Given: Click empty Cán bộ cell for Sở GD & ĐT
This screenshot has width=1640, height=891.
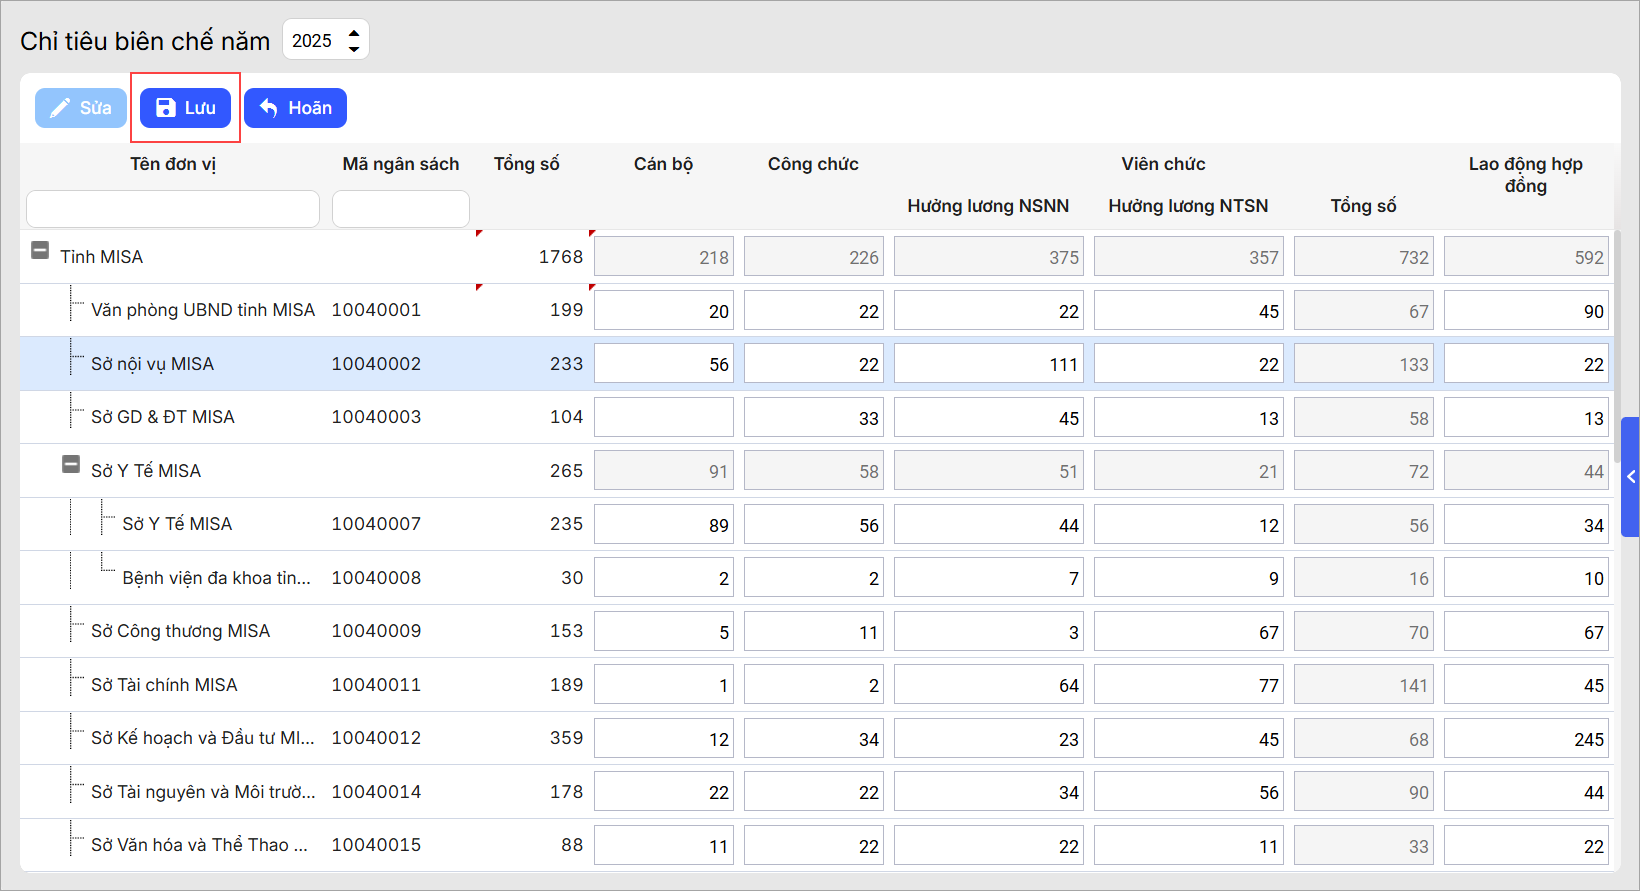Looking at the screenshot, I should point(663,418).
